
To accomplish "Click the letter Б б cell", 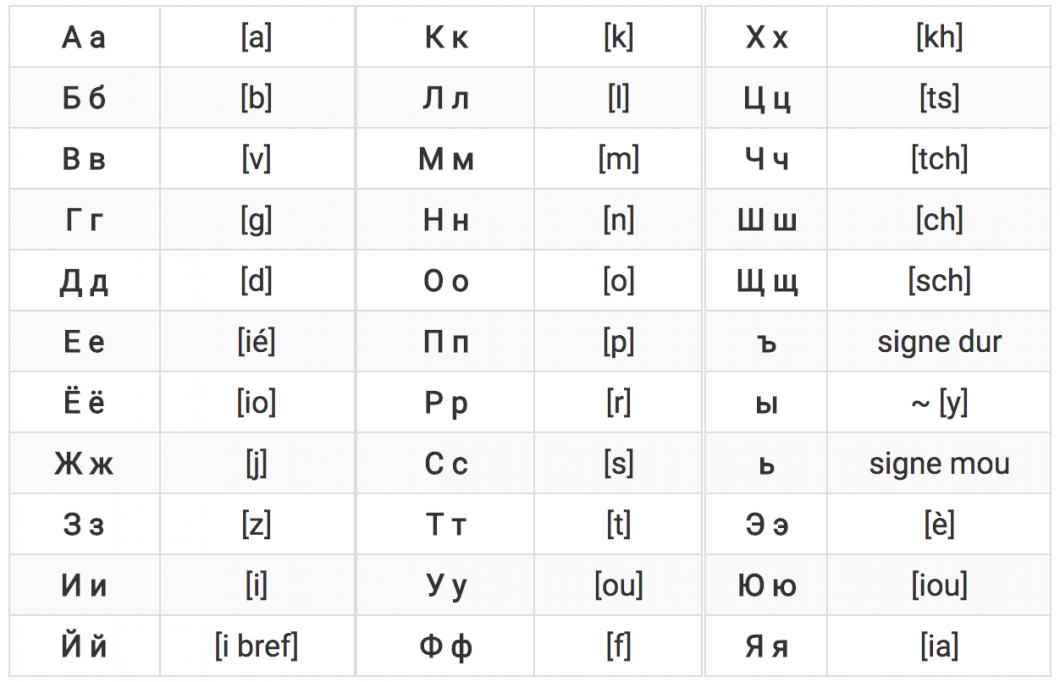I will click(x=84, y=98).
